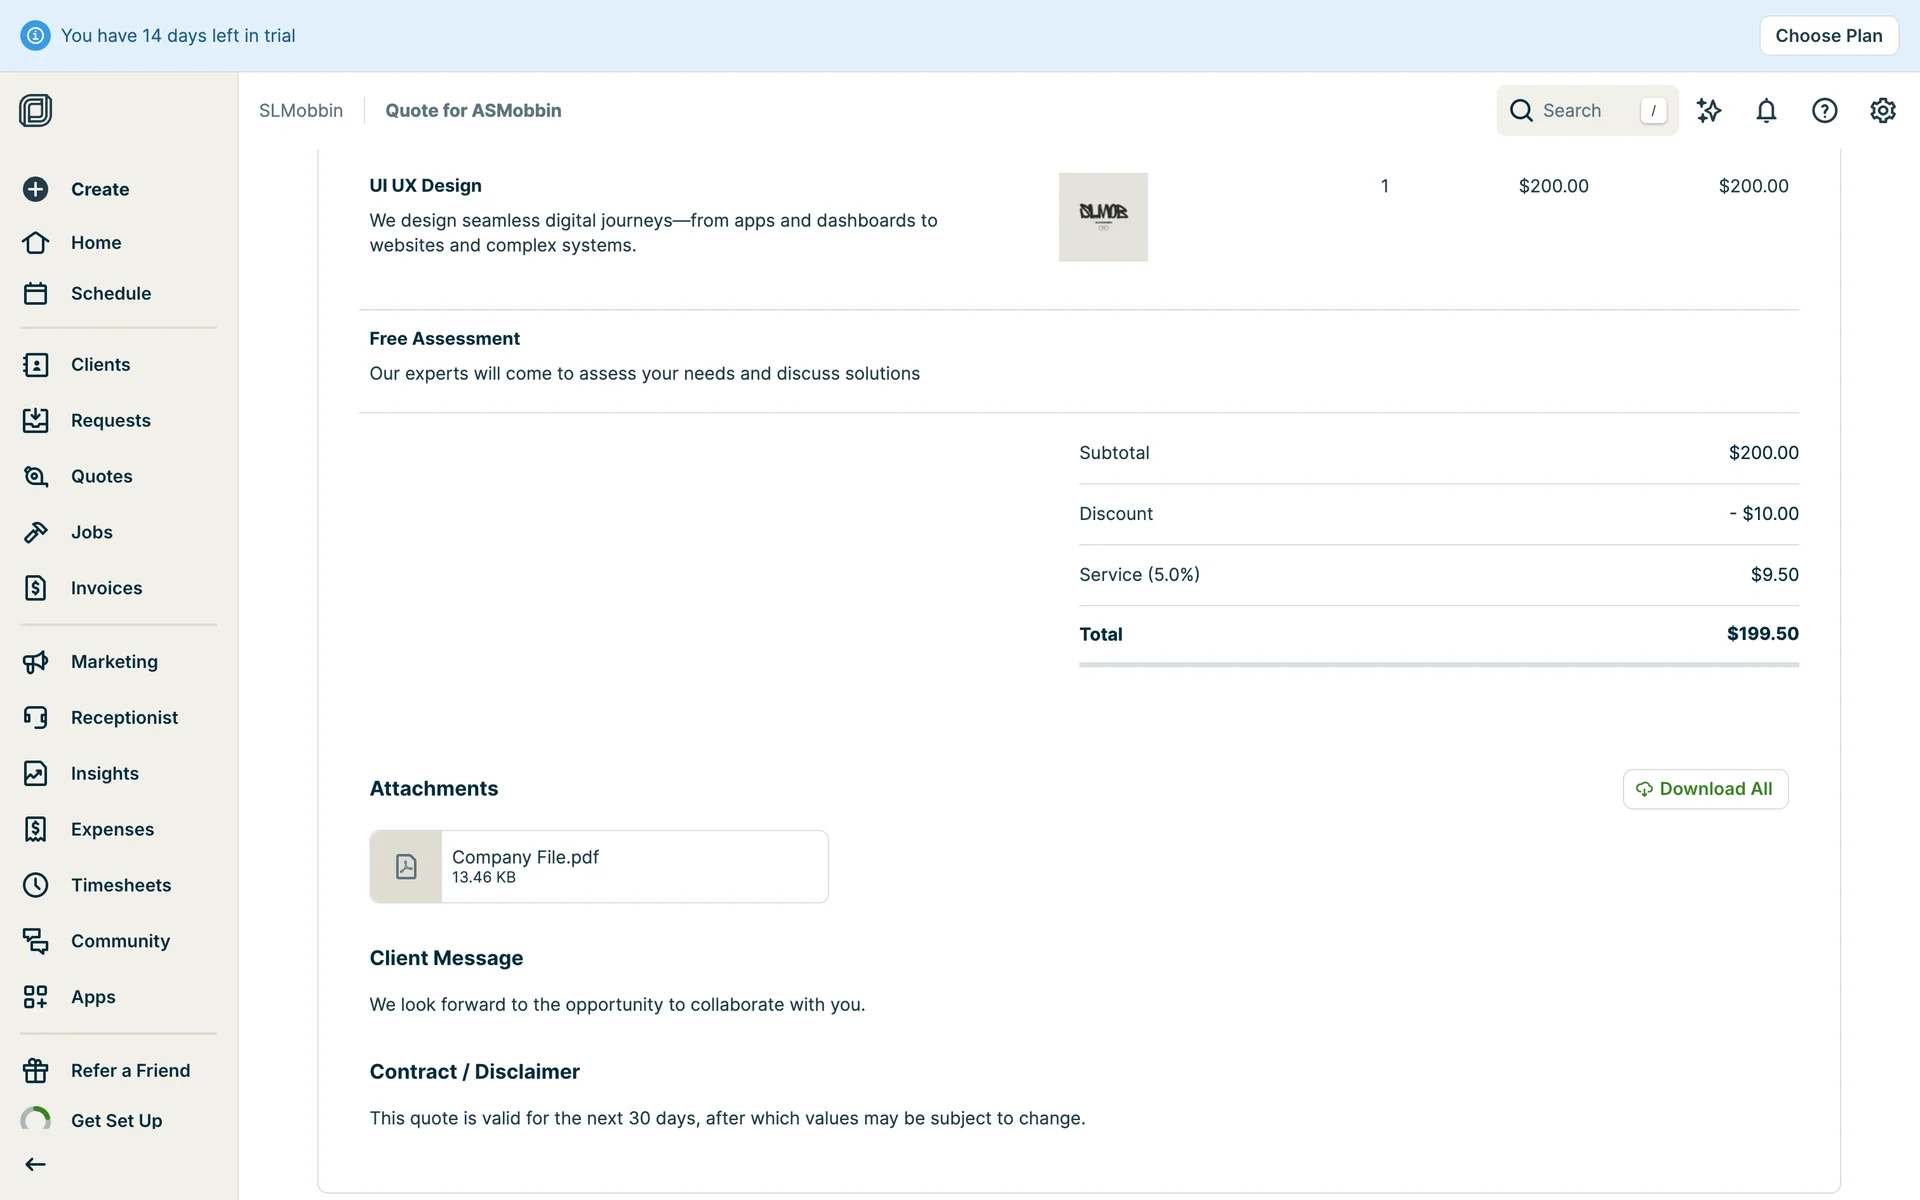1920x1200 pixels.
Task: Open the help question mark icon
Action: [1824, 110]
